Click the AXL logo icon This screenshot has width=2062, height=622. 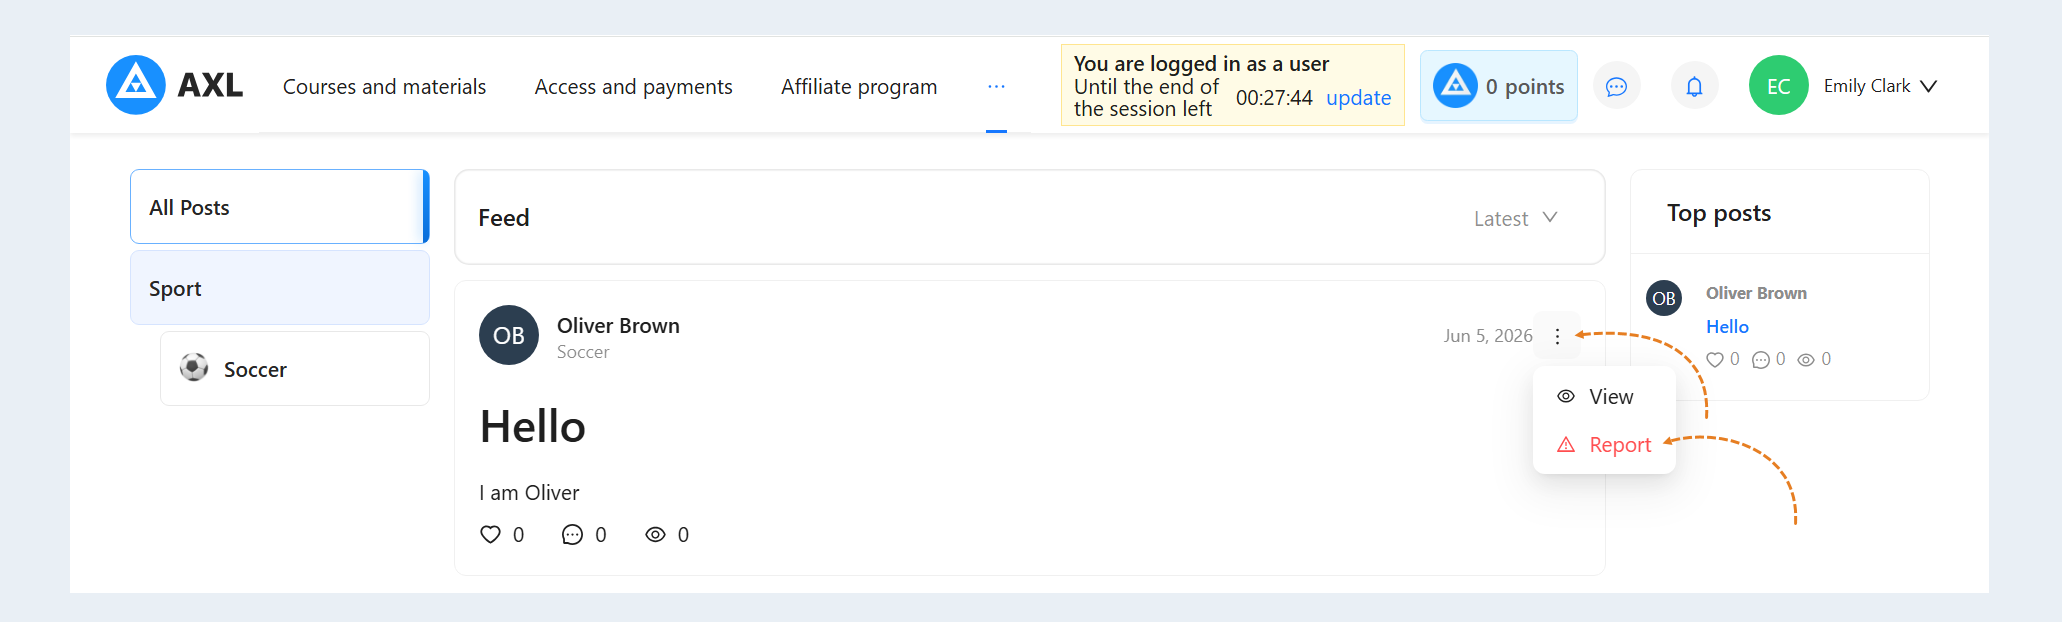135,85
